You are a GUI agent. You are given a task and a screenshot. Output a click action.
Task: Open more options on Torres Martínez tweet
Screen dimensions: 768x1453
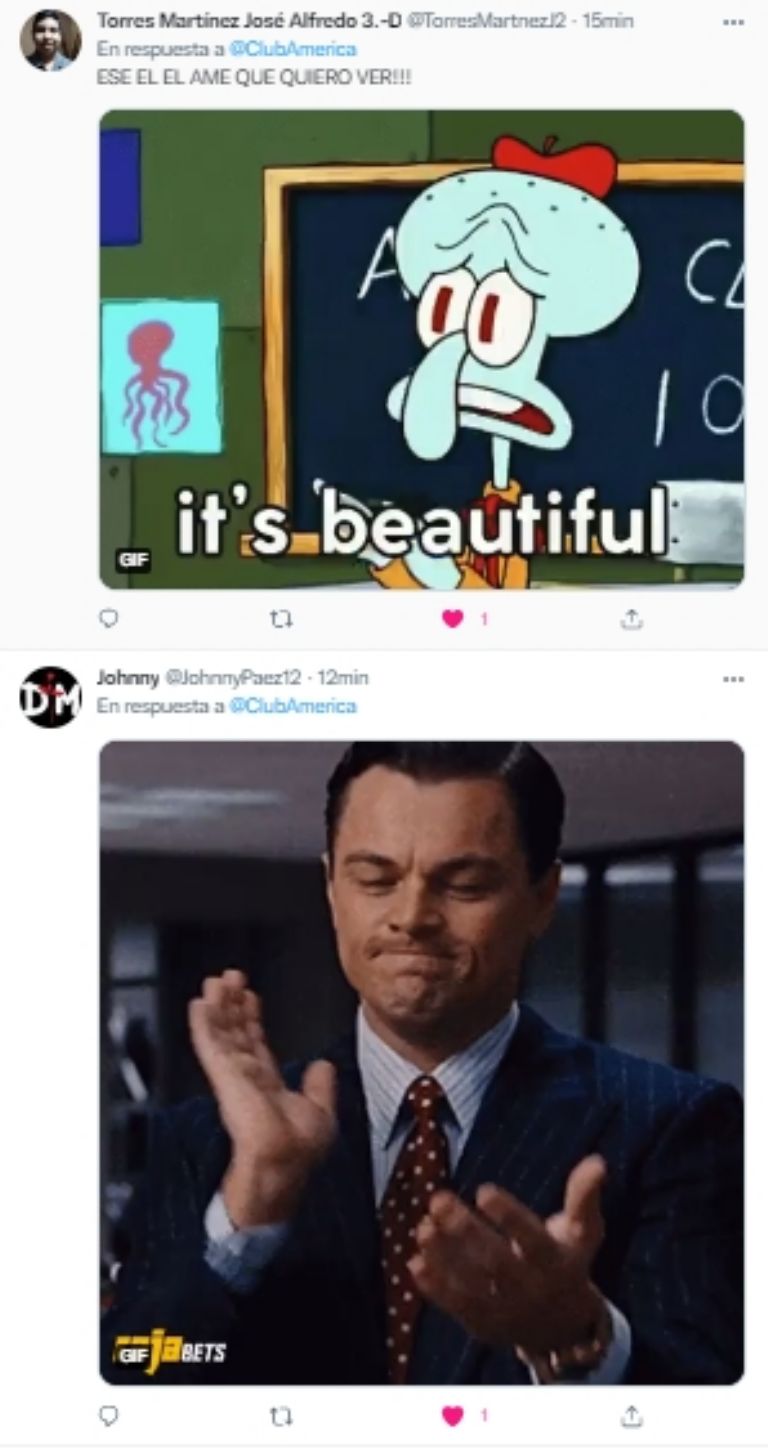coord(733,21)
